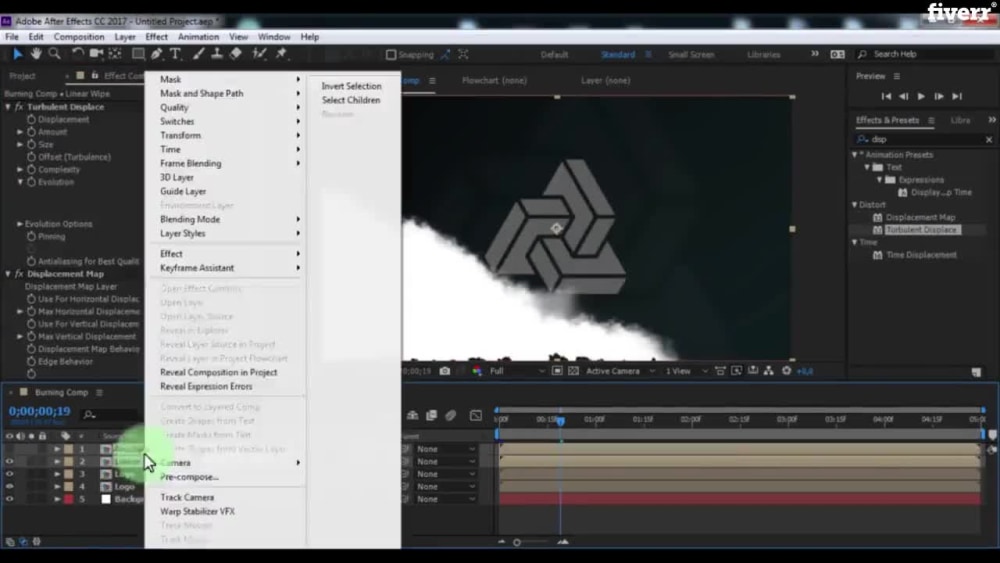Select the Hand tool
The height and width of the screenshot is (563, 1000).
[36, 54]
